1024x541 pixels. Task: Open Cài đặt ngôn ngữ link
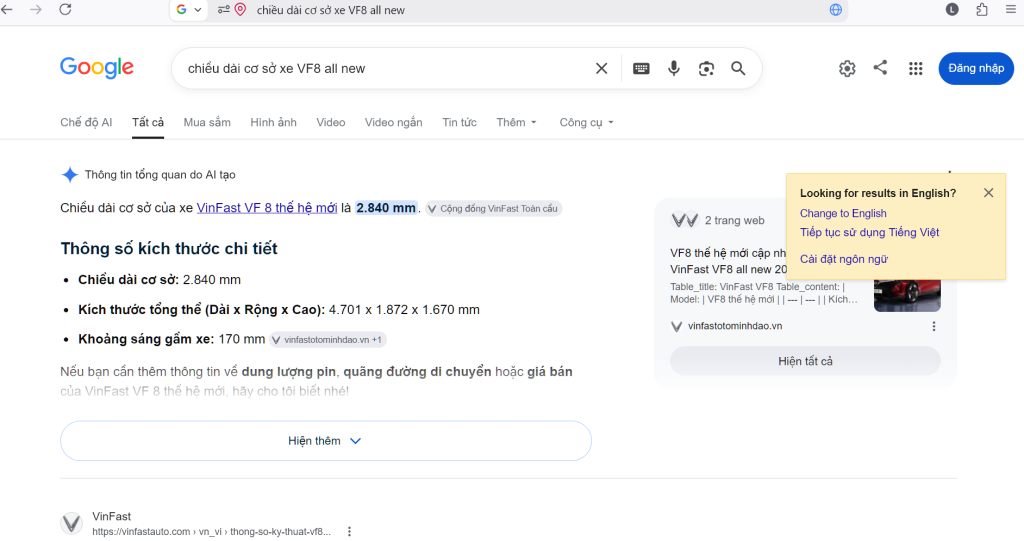(x=844, y=259)
